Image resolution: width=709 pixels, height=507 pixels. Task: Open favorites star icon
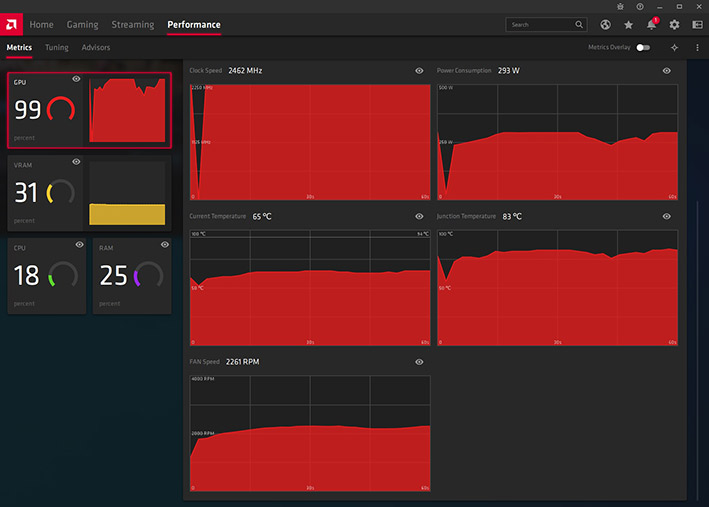(x=628, y=25)
